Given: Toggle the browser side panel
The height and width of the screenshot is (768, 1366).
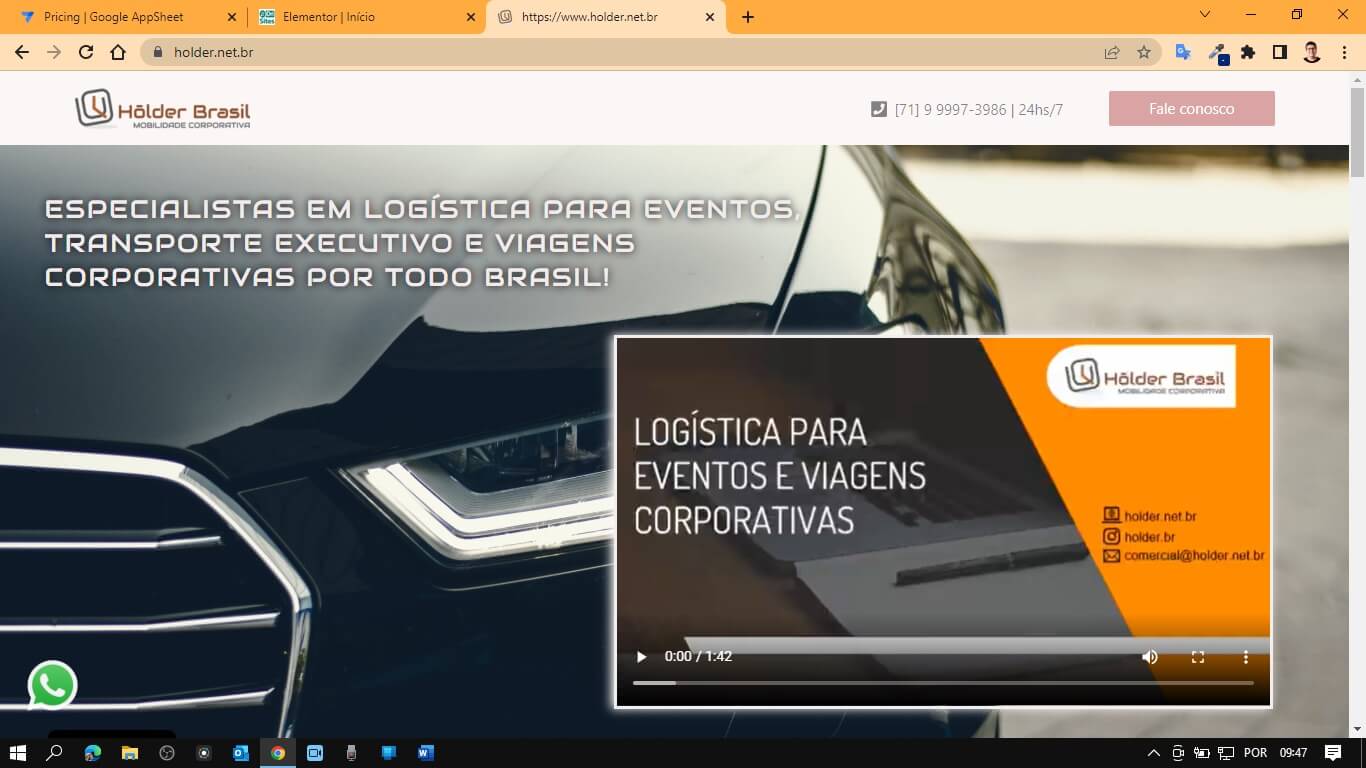Looking at the screenshot, I should (x=1279, y=52).
